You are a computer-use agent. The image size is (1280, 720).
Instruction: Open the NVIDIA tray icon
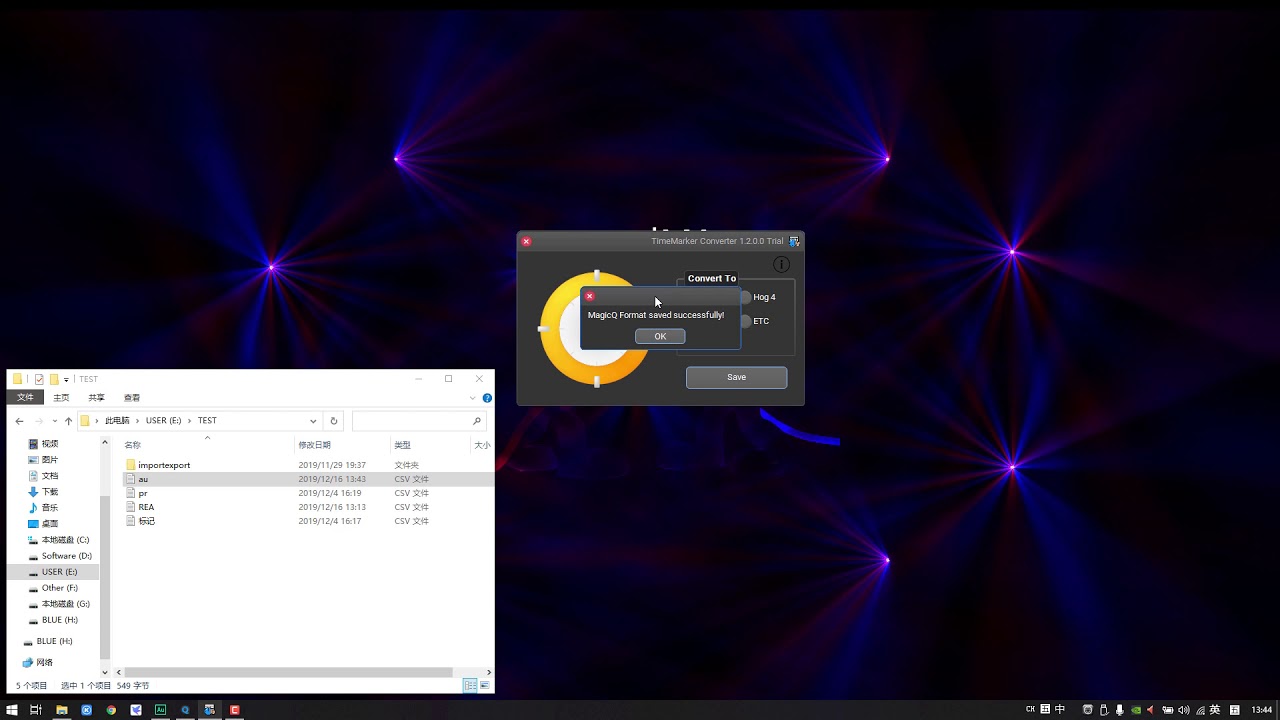point(1135,710)
